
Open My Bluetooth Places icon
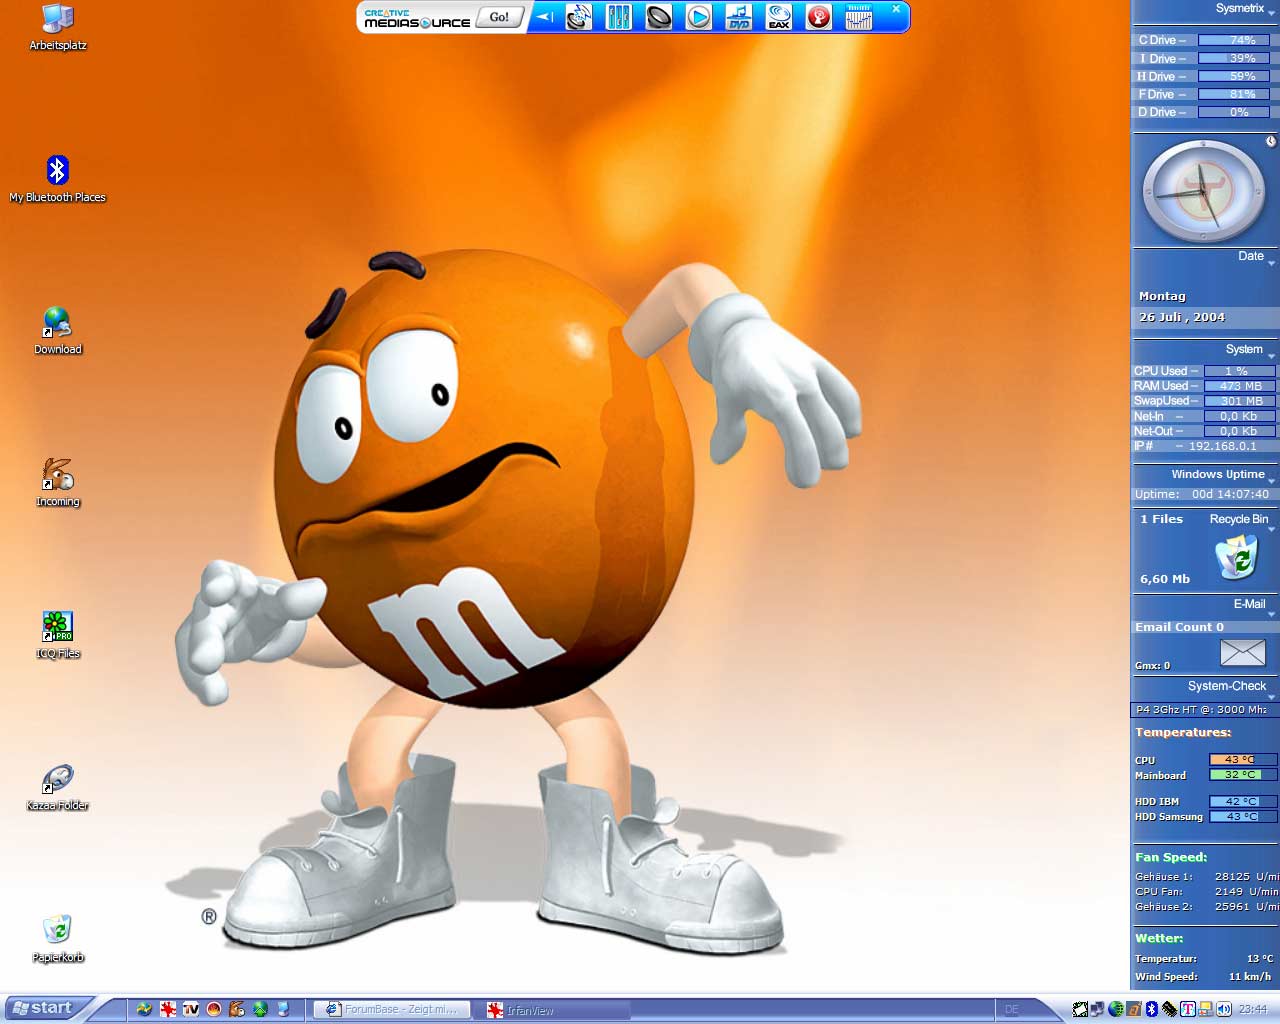pos(57,179)
